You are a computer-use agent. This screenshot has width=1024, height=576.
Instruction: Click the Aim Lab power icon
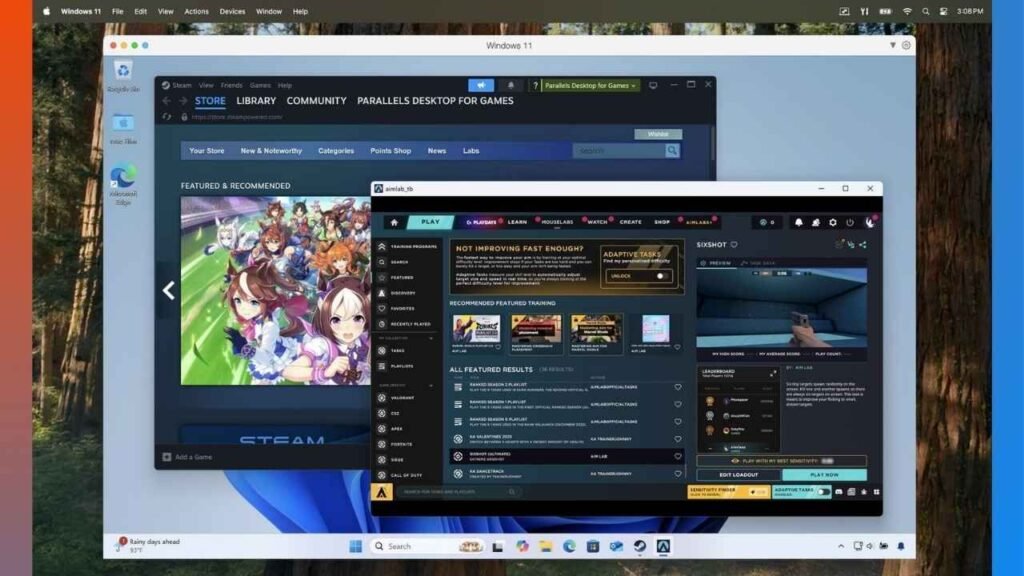pyautogui.click(x=850, y=222)
